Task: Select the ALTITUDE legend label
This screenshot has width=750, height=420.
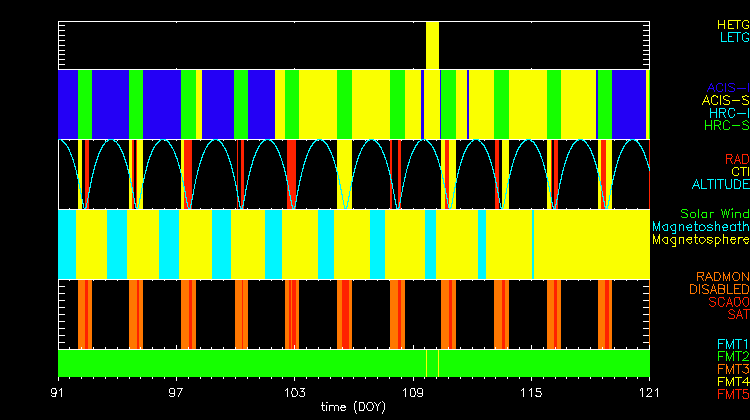Action: (720, 185)
